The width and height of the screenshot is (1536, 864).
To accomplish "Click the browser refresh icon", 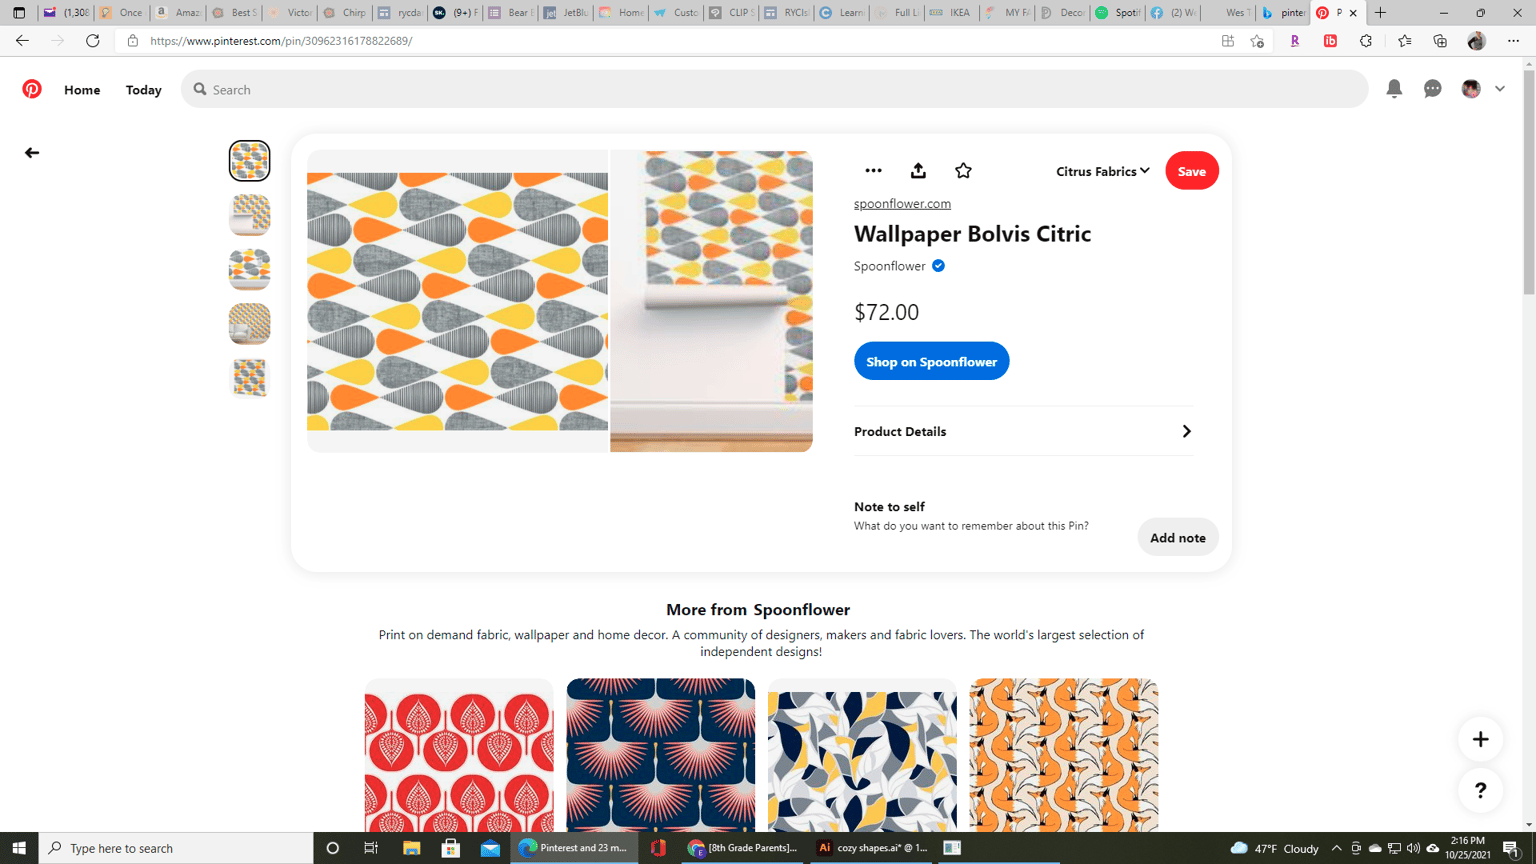I will point(92,41).
